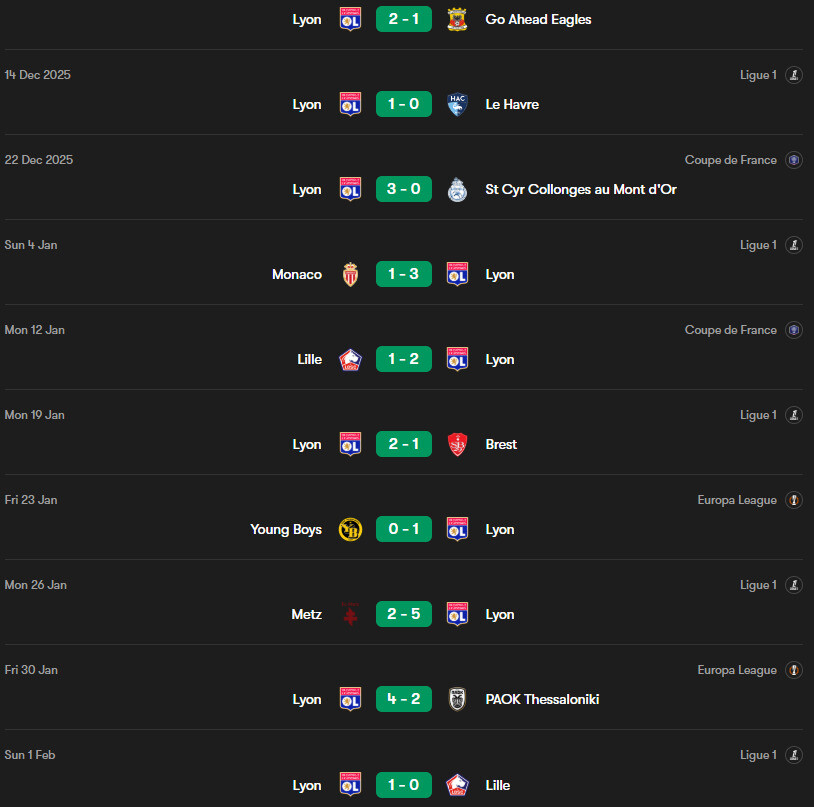
Task: Select the Go Ahead Eagles team name
Action: click(x=538, y=19)
